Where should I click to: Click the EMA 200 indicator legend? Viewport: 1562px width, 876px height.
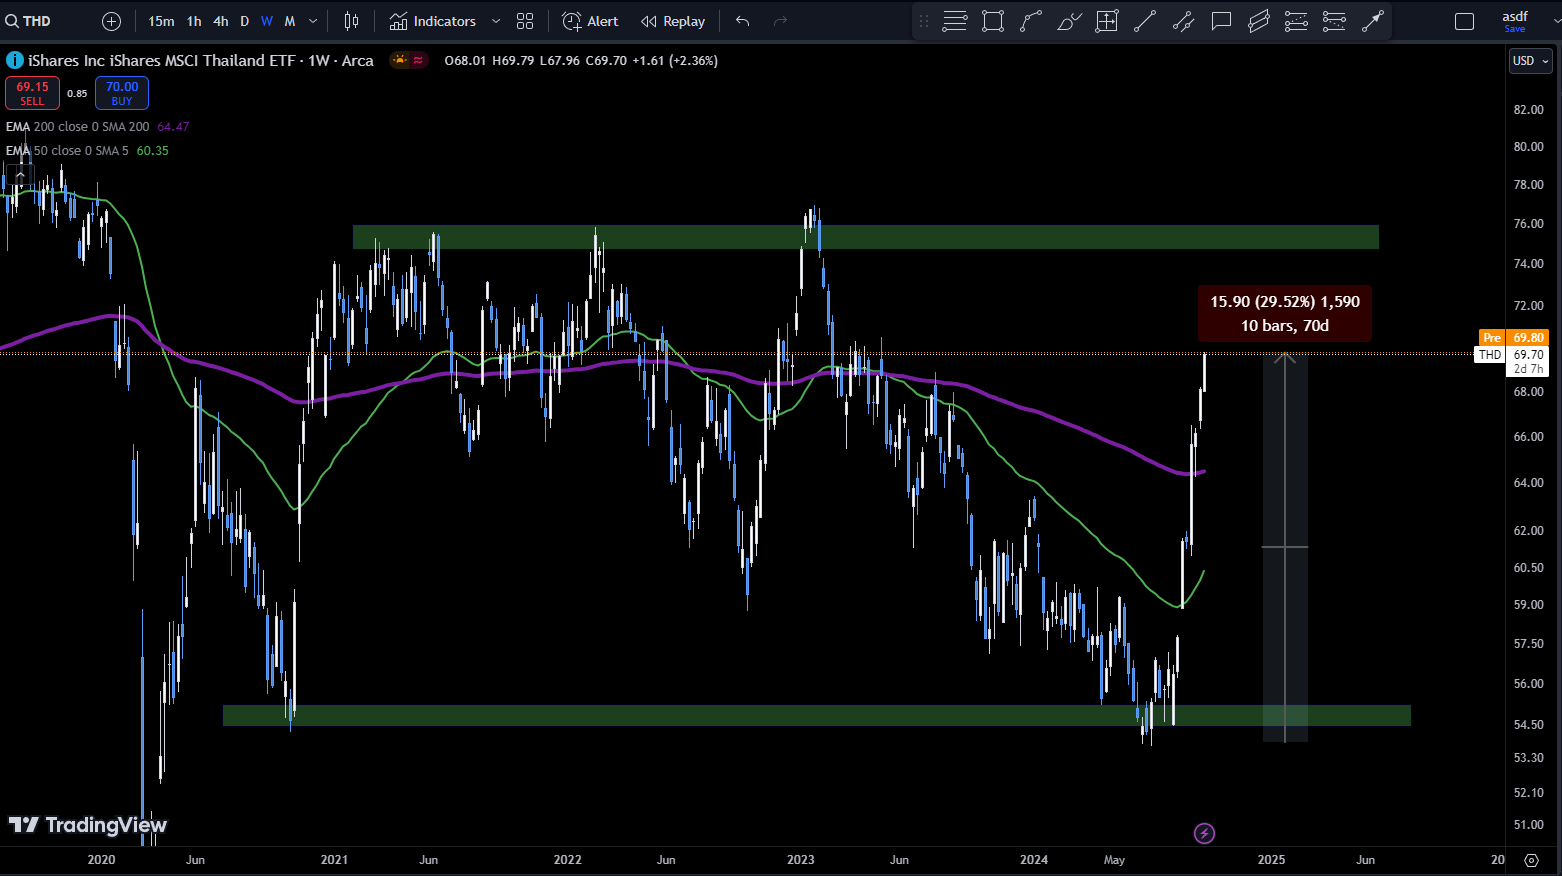[x=78, y=127]
